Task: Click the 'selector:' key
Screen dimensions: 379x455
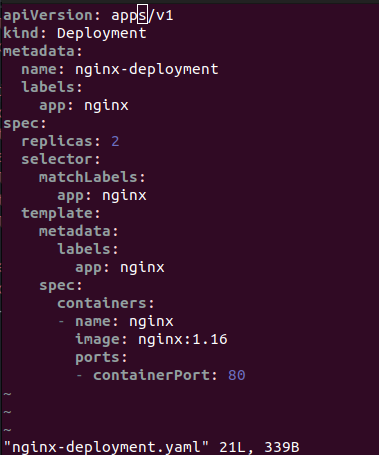Action: click(x=61, y=159)
